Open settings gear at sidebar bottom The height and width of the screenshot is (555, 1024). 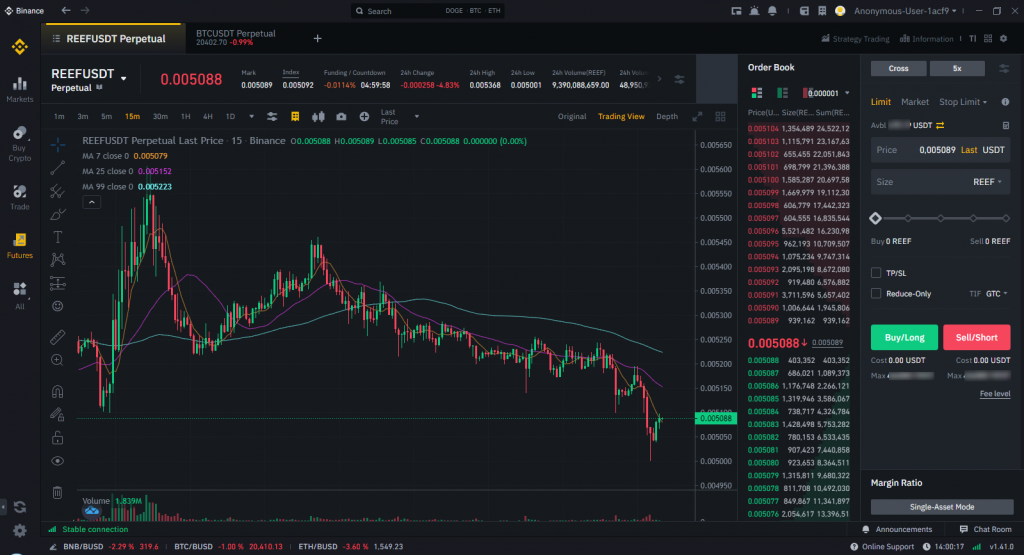coord(20,530)
